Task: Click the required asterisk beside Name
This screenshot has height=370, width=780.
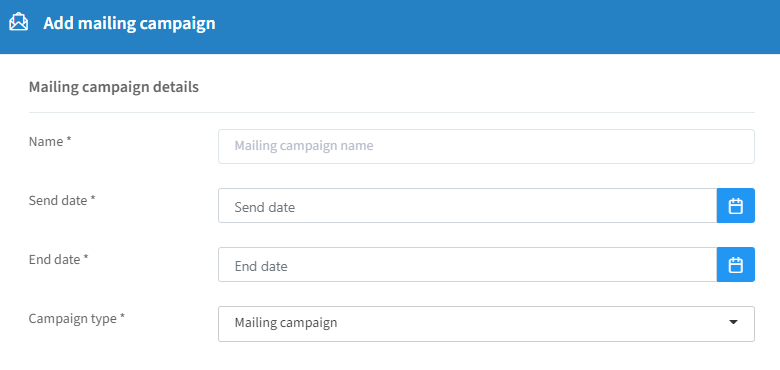Action: tap(69, 140)
